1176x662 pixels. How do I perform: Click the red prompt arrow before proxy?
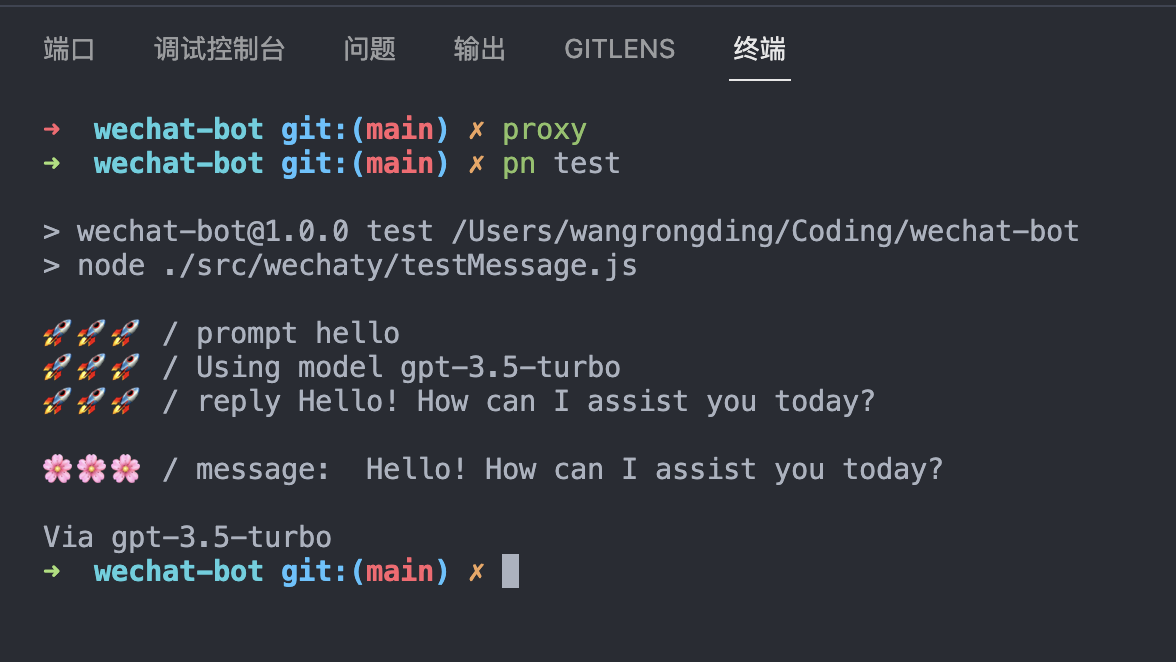pos(52,130)
